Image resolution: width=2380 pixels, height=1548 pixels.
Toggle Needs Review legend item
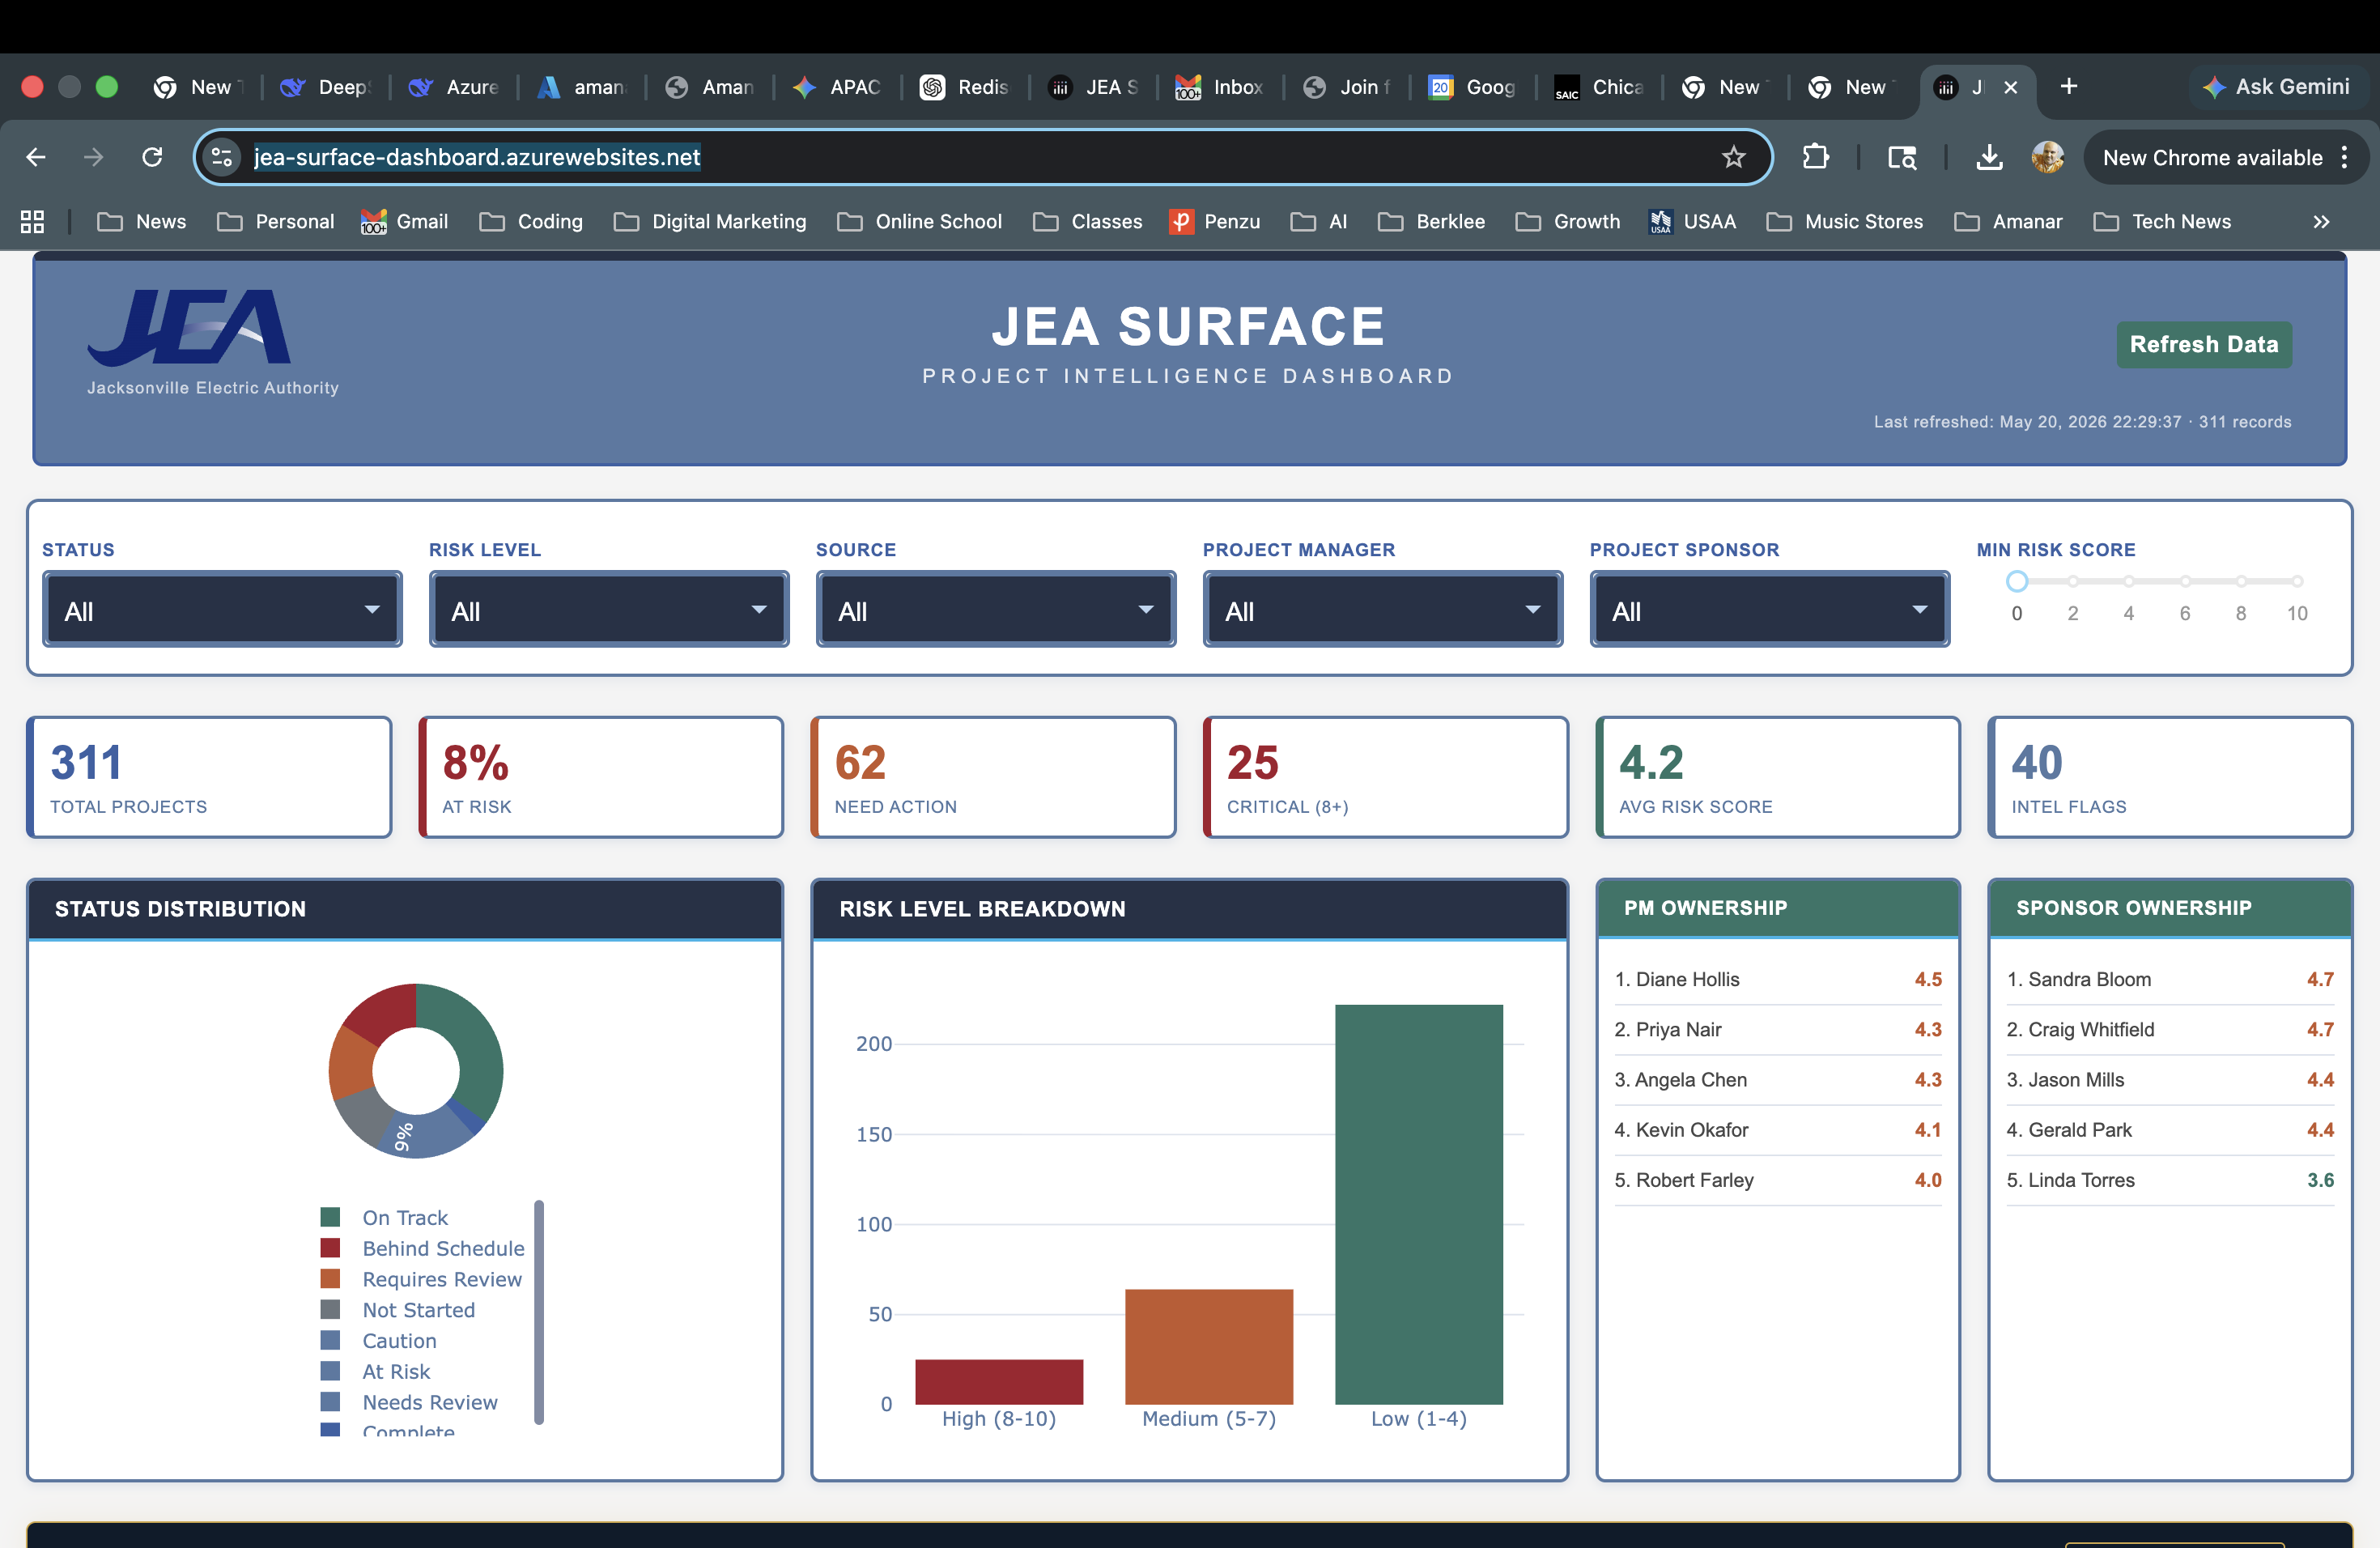(408, 1402)
